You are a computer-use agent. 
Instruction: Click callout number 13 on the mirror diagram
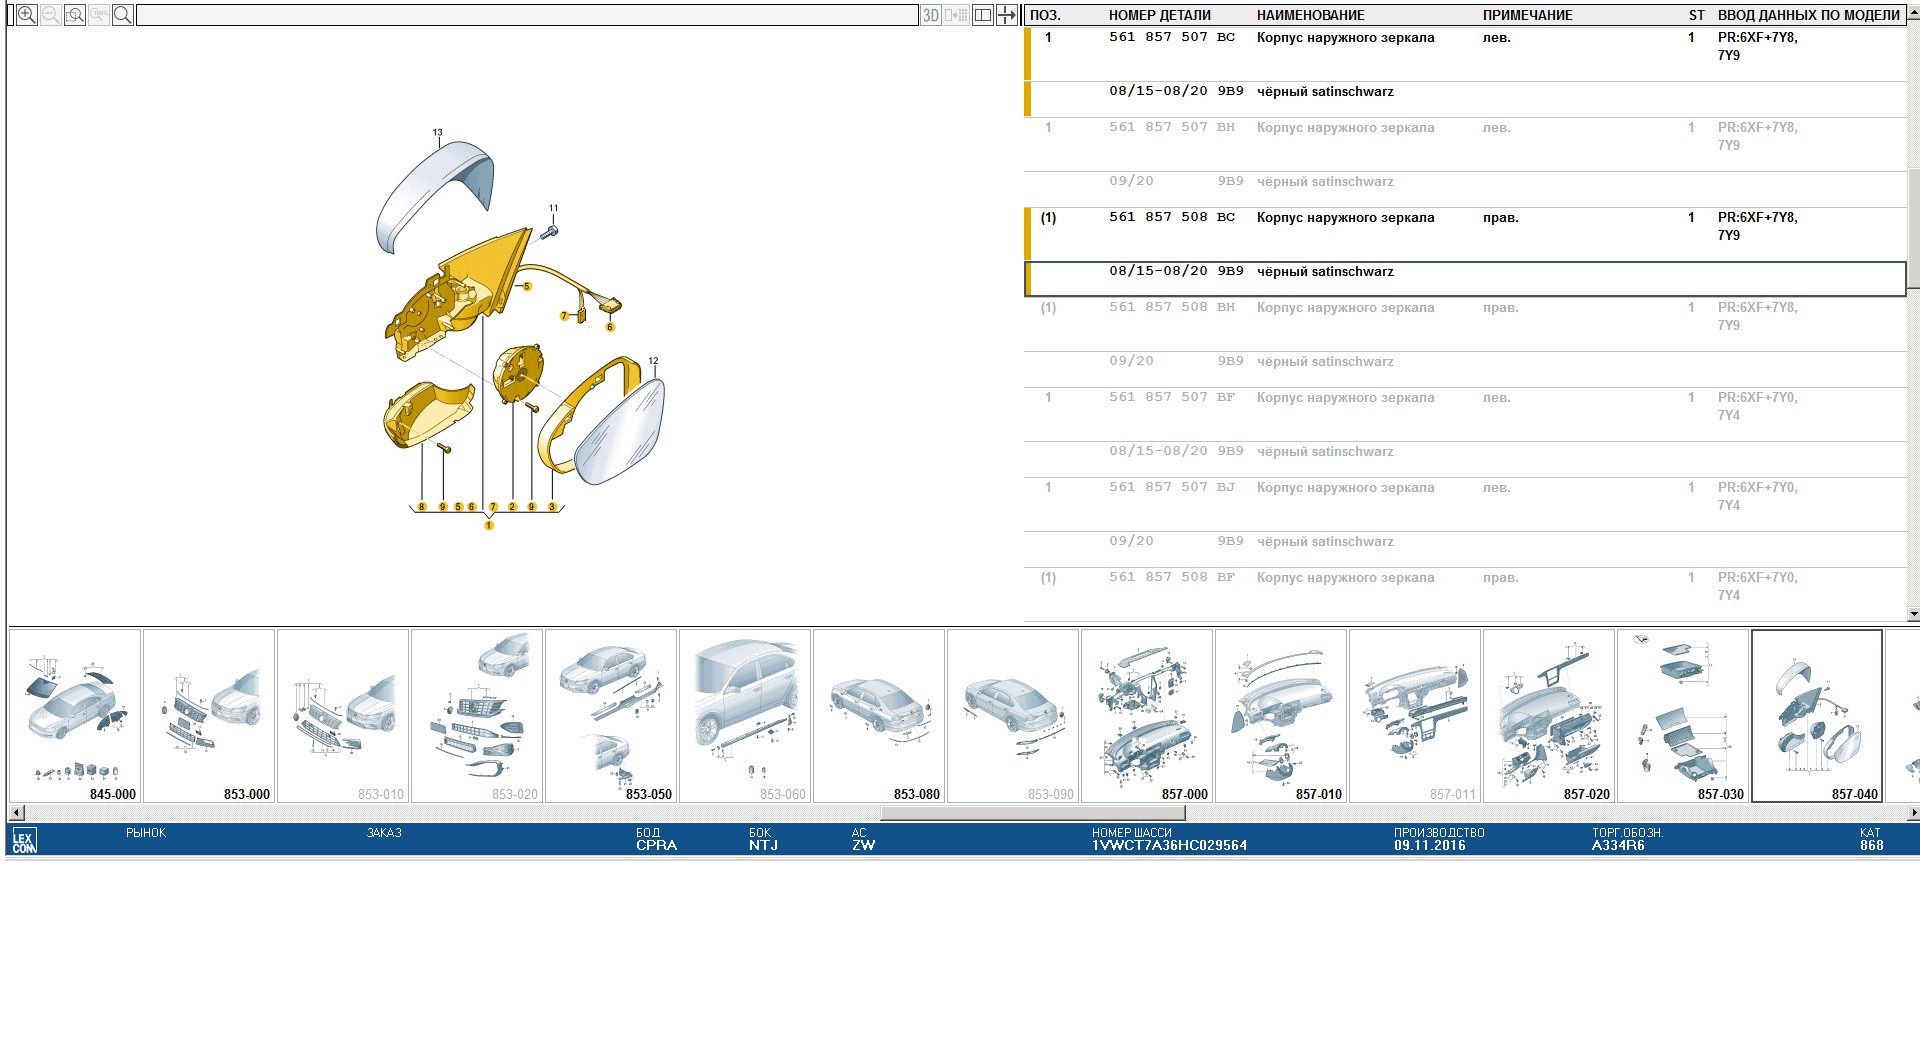[x=437, y=133]
